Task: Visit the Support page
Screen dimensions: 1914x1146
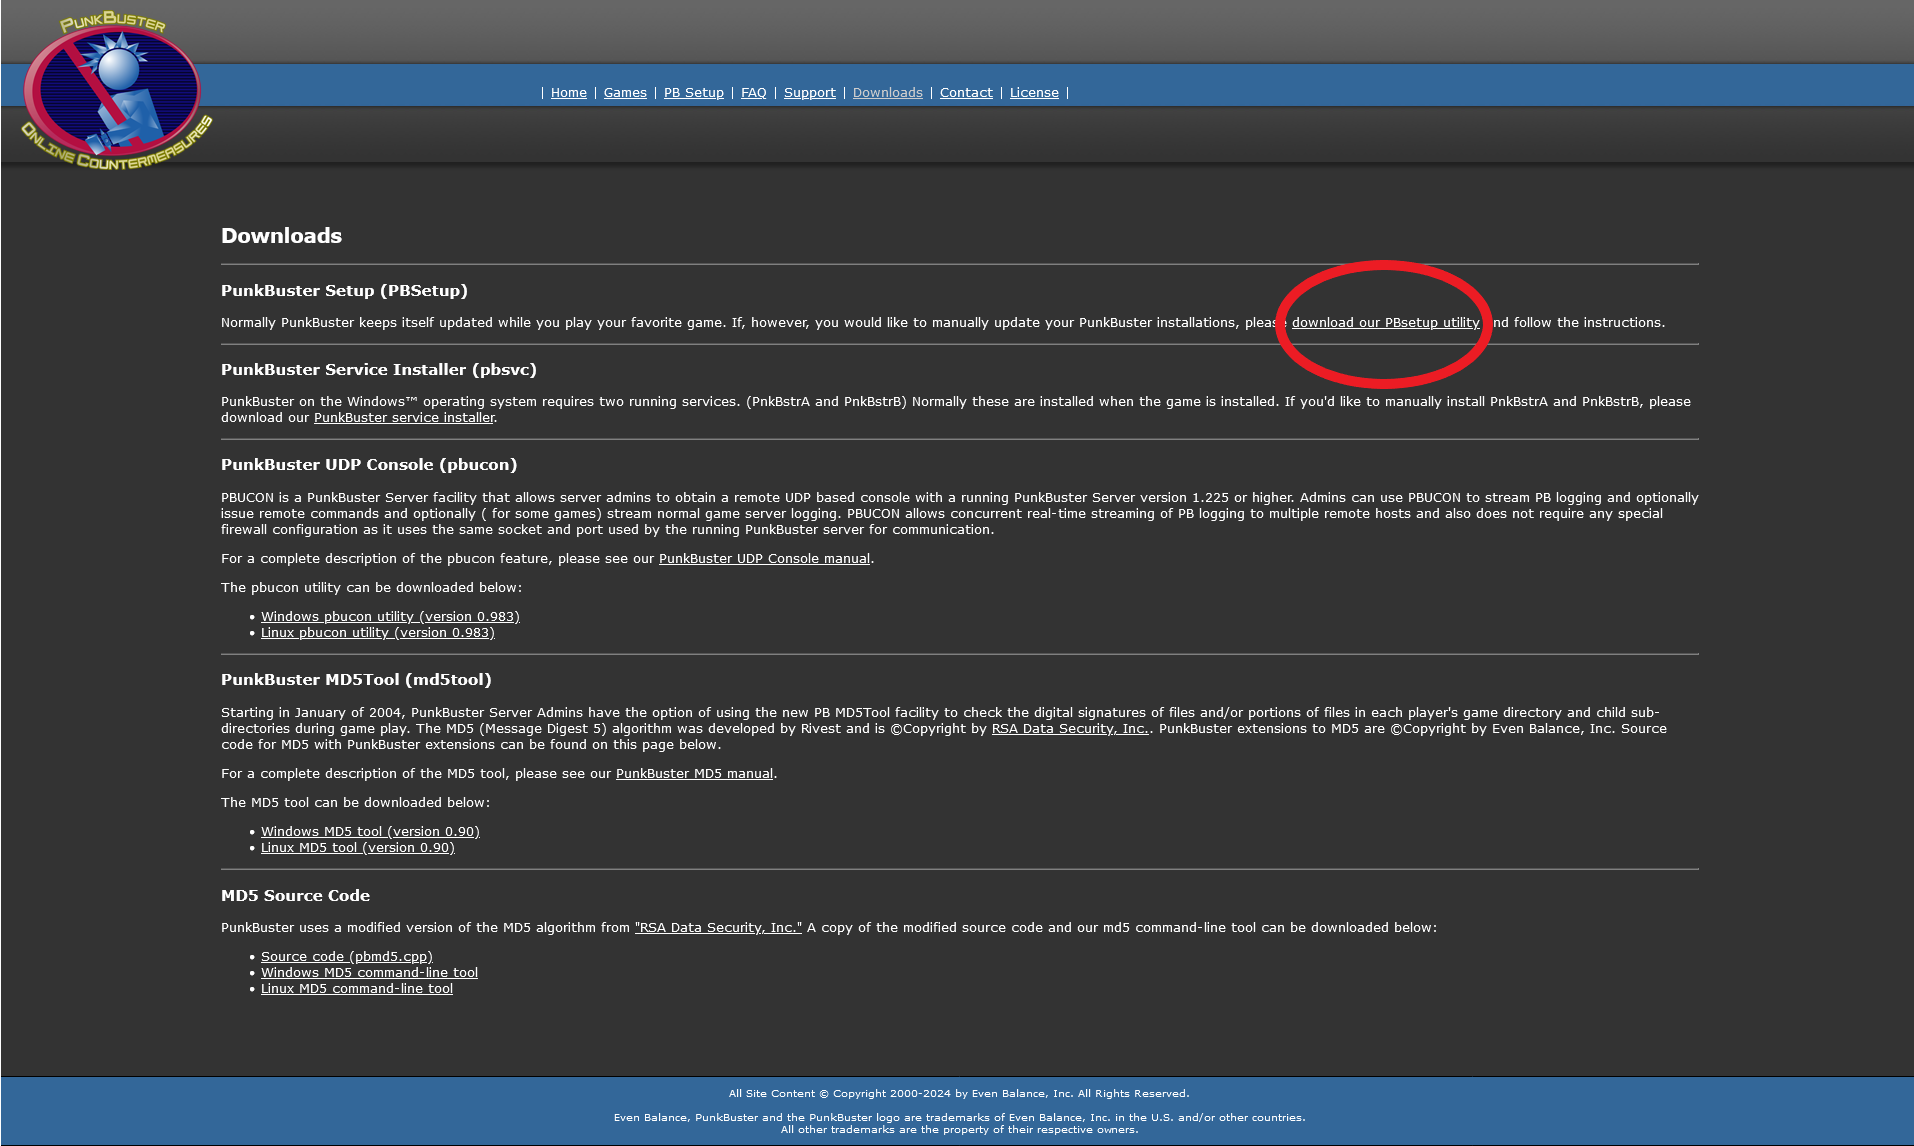Action: [810, 93]
